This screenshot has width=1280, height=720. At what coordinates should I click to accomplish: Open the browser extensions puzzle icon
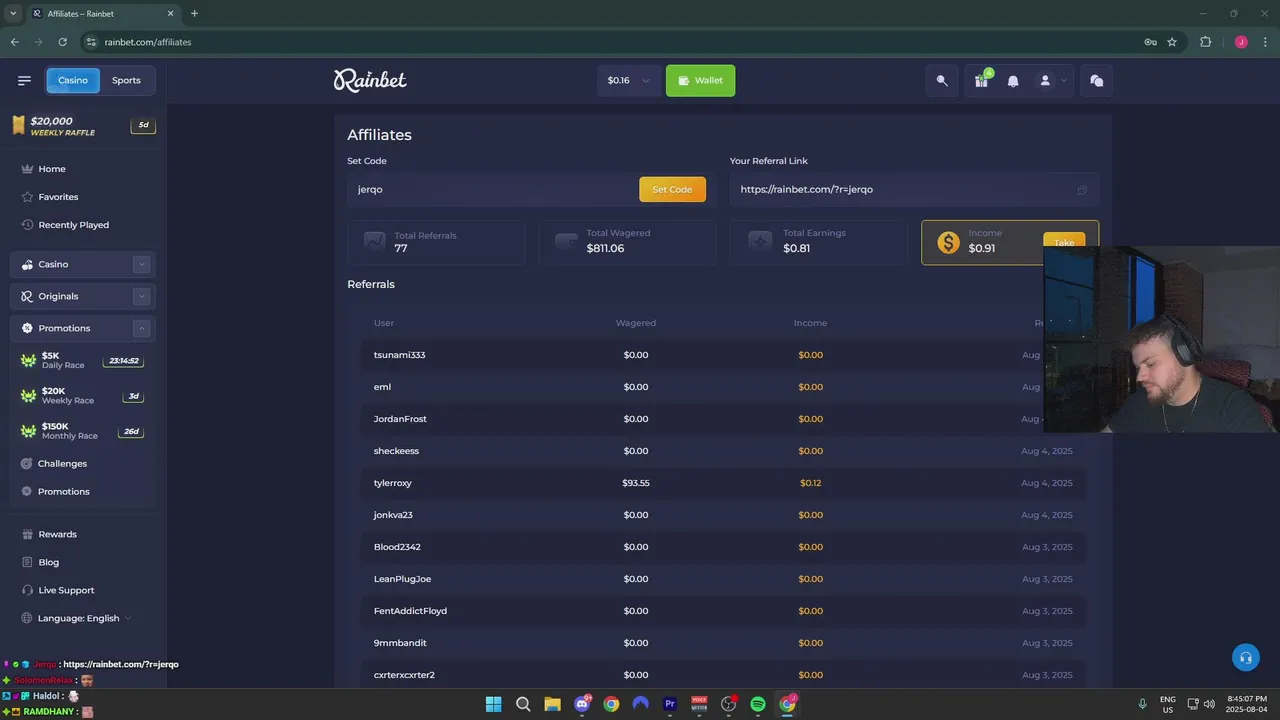click(1205, 42)
